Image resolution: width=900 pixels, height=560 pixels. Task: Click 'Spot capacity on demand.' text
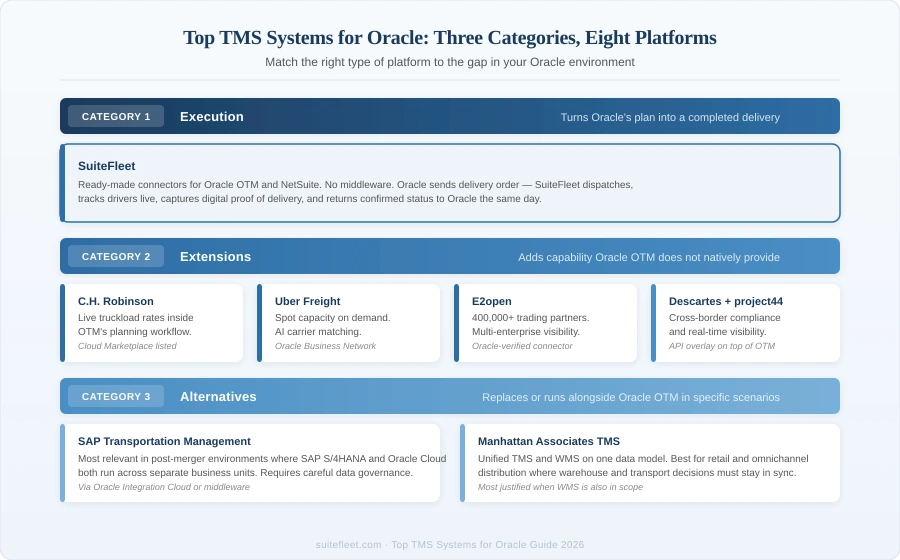[332, 317]
